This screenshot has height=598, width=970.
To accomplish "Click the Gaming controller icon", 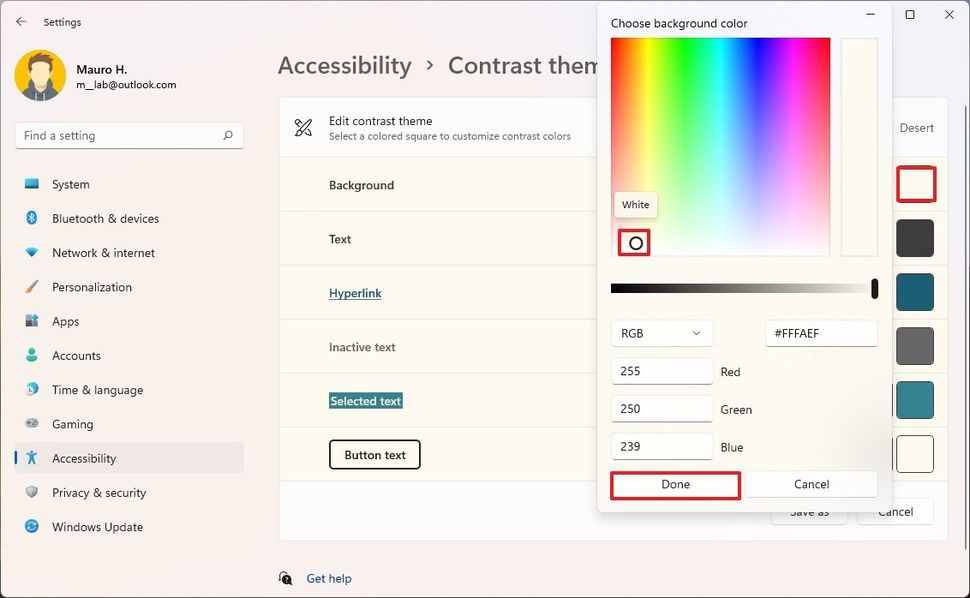I will [x=33, y=424].
